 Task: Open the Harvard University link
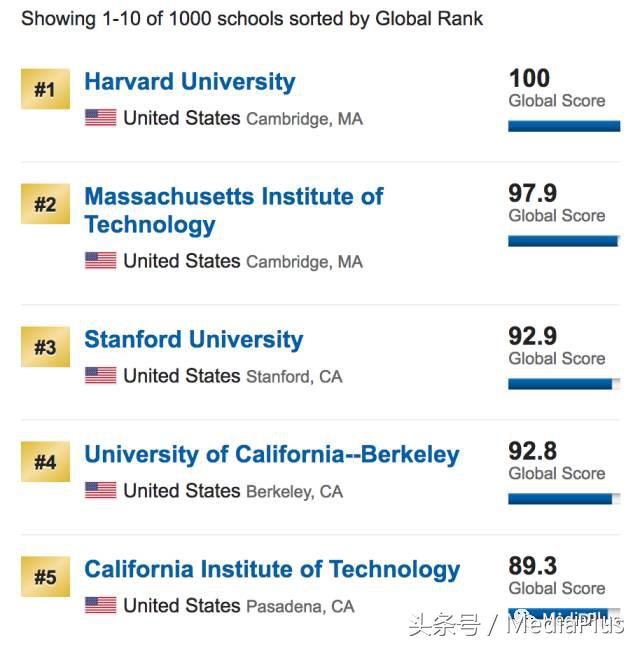tap(190, 82)
